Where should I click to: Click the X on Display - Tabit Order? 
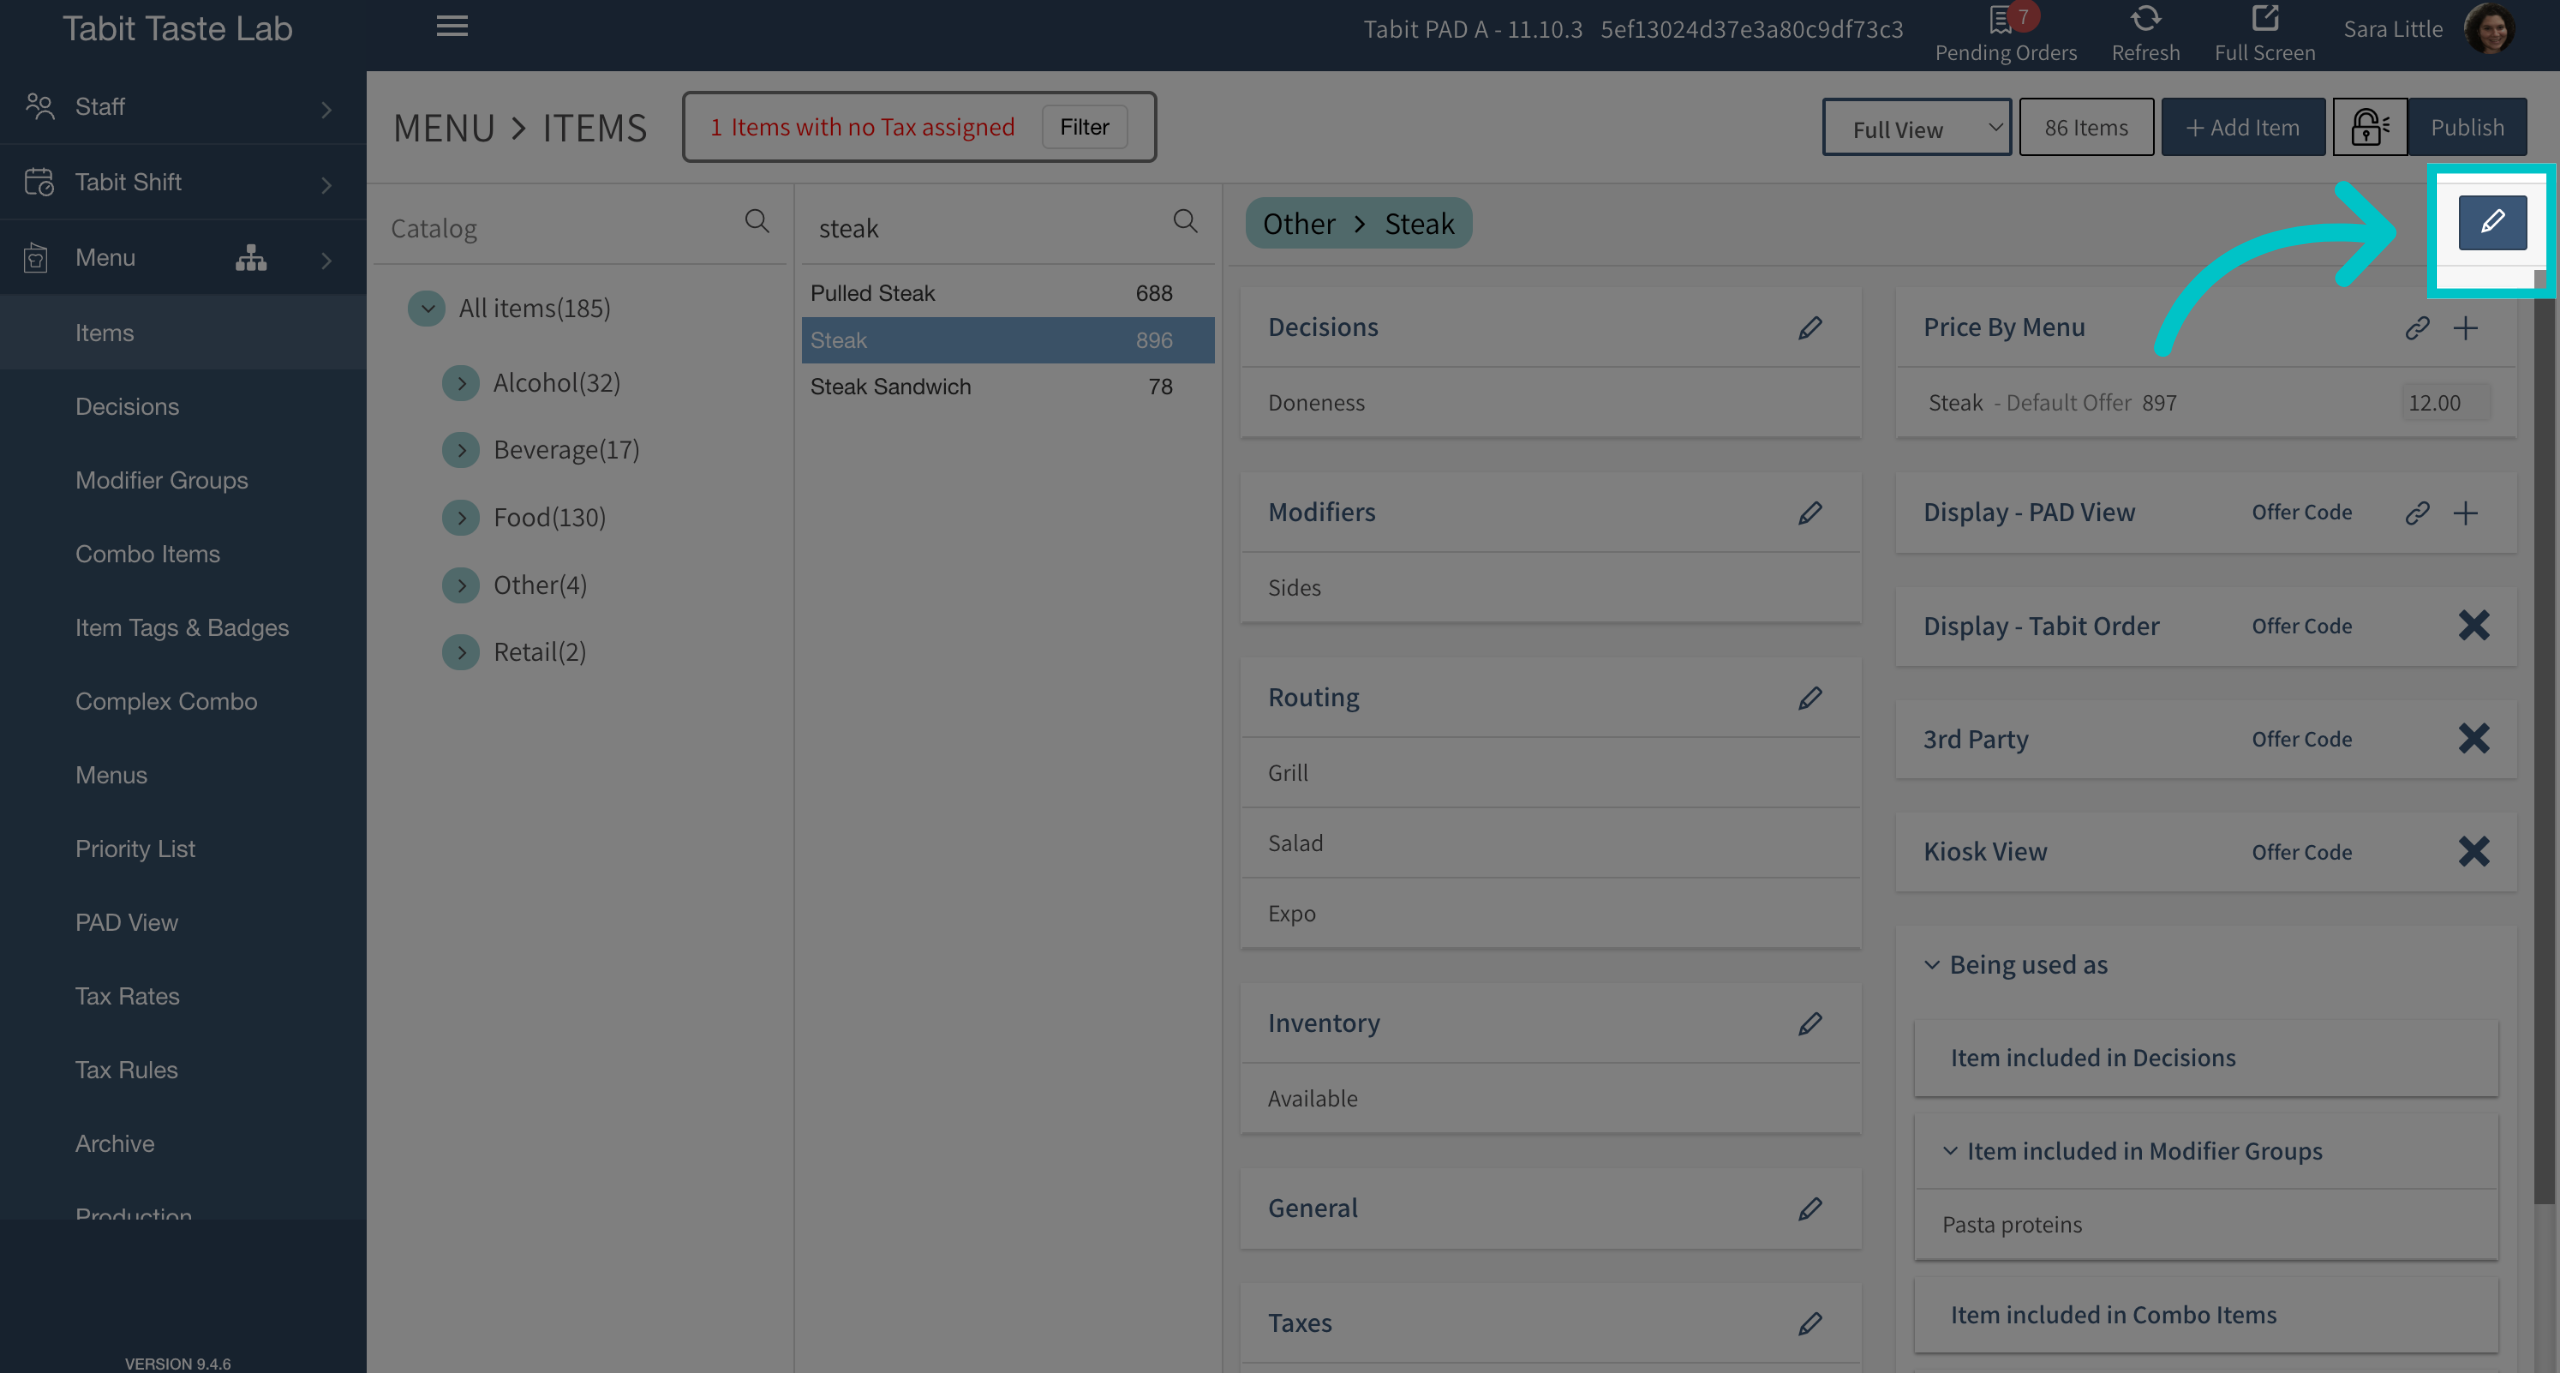point(2474,626)
